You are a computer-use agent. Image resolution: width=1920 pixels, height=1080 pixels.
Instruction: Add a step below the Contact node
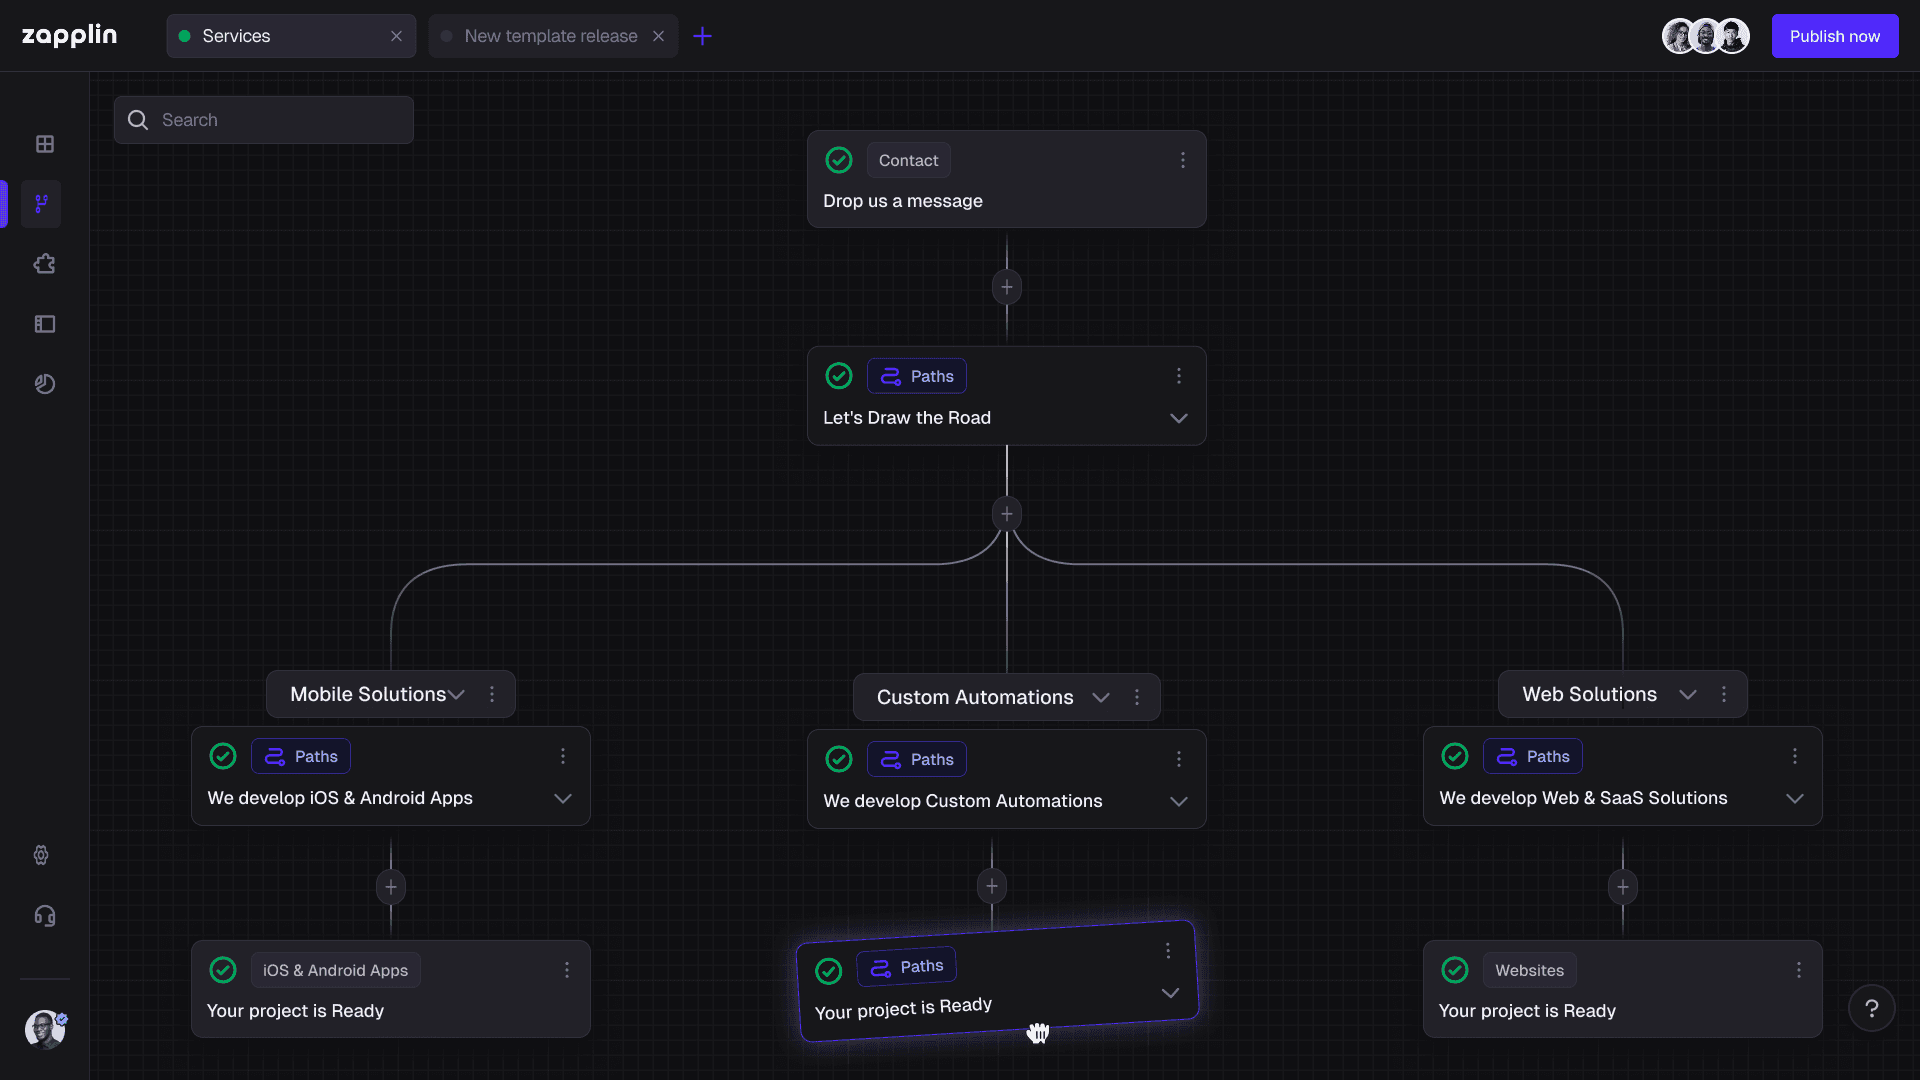tap(1007, 287)
